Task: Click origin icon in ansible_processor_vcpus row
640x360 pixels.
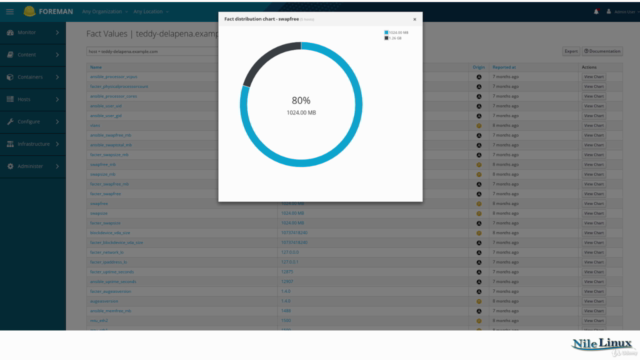Action: click(x=479, y=77)
